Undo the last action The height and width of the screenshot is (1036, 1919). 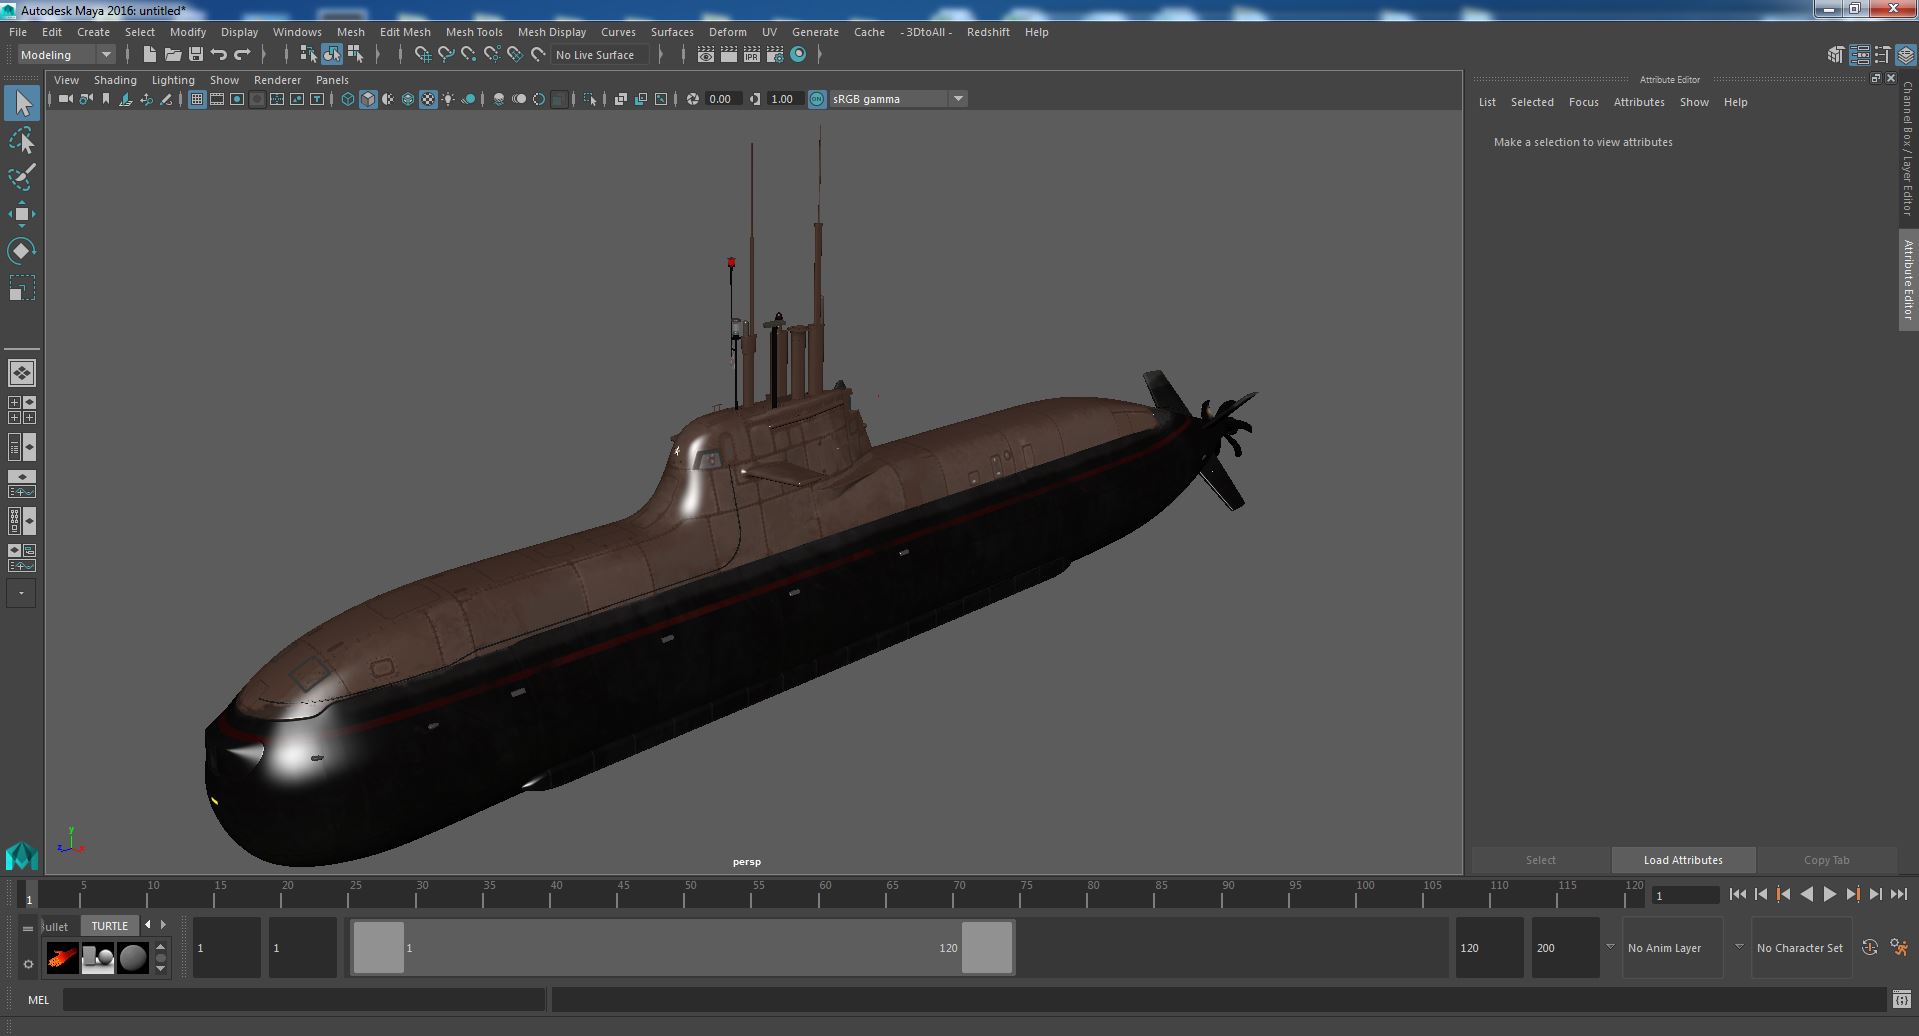tap(219, 55)
